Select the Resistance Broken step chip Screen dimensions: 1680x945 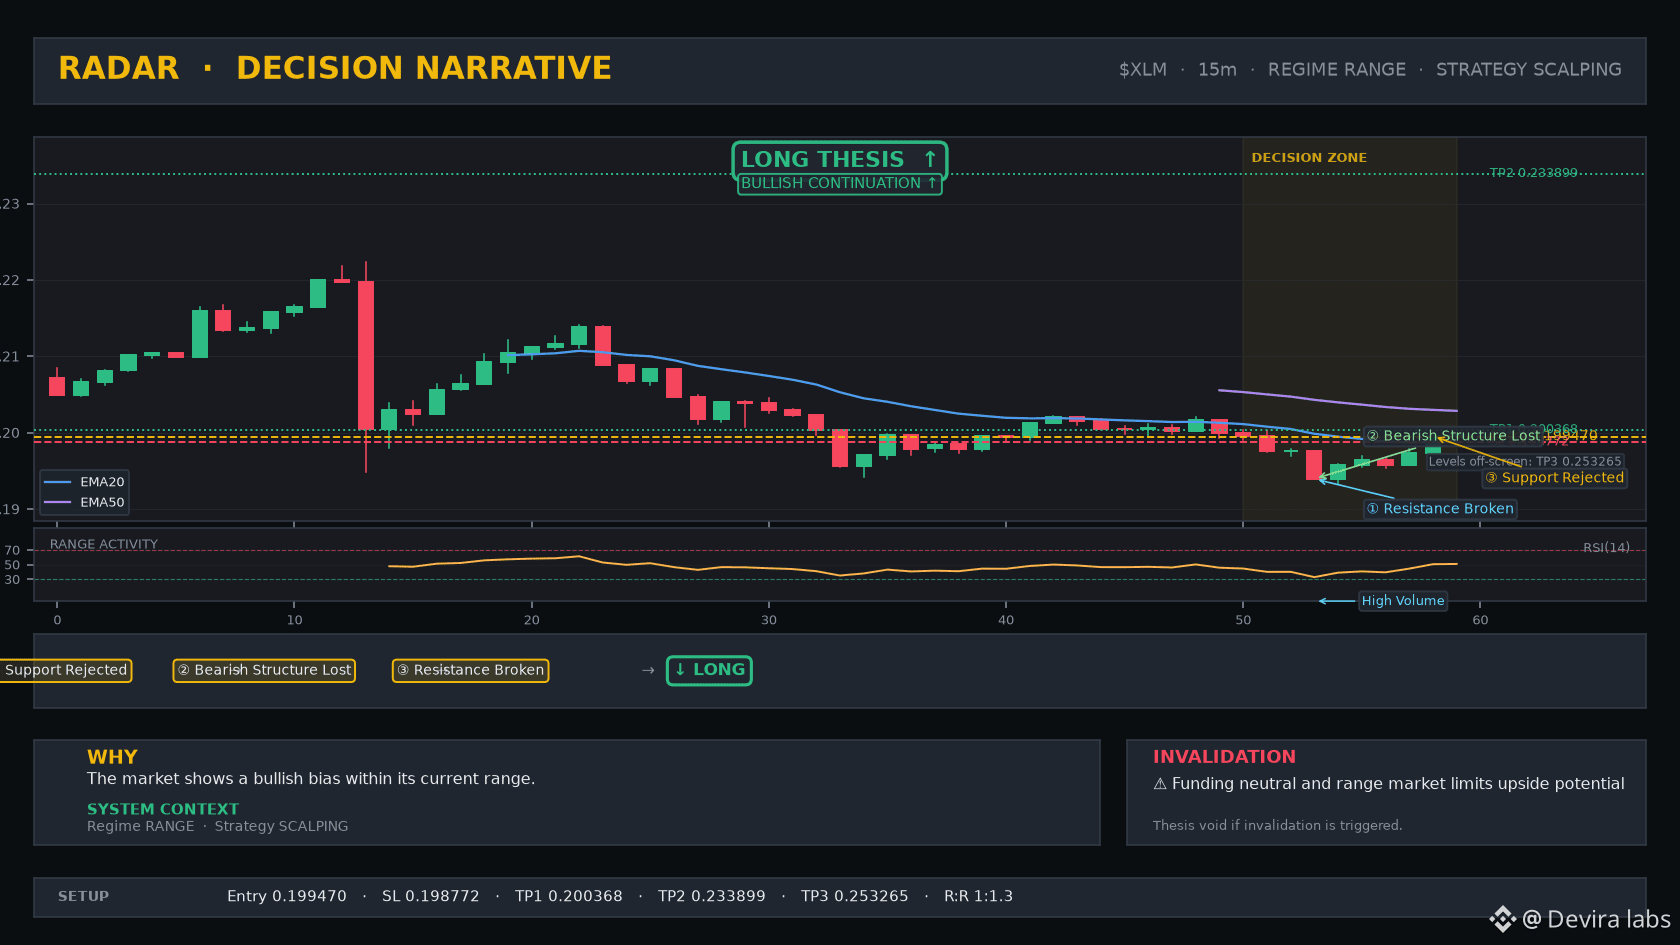coord(470,670)
